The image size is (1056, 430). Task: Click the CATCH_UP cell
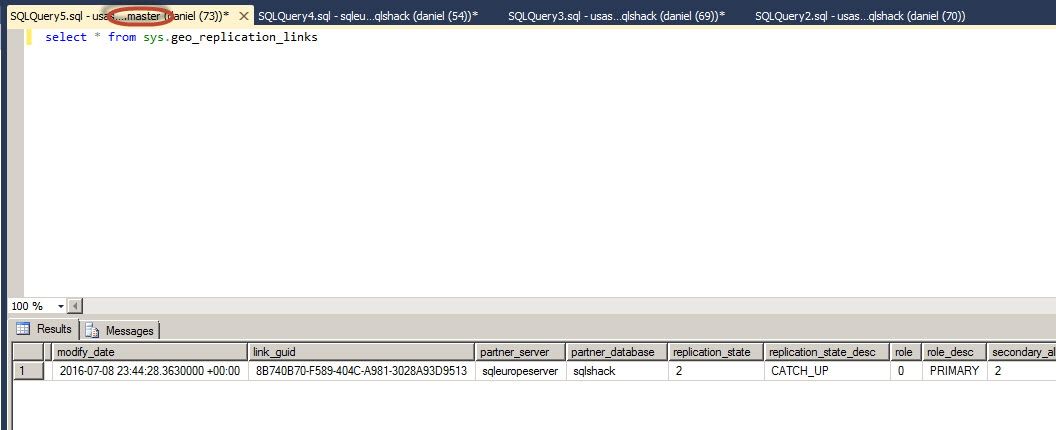click(827, 371)
